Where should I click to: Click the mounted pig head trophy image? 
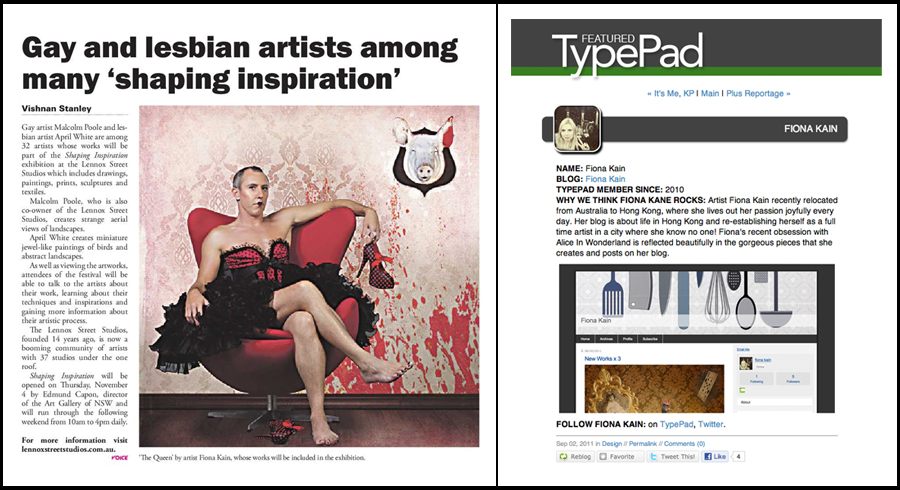coord(424,155)
